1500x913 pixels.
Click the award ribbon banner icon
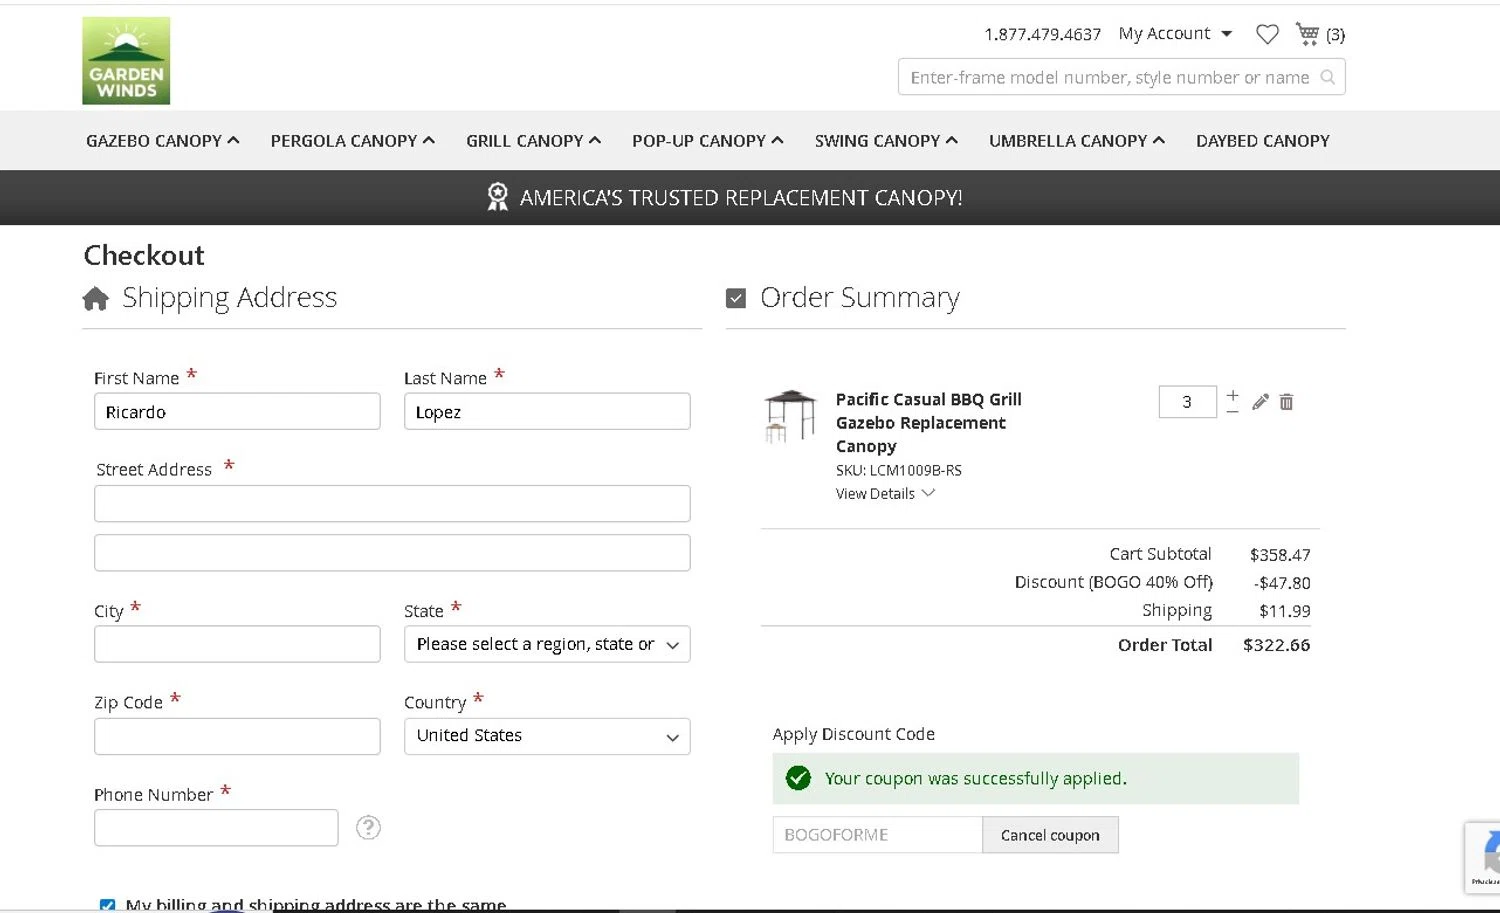[497, 197]
